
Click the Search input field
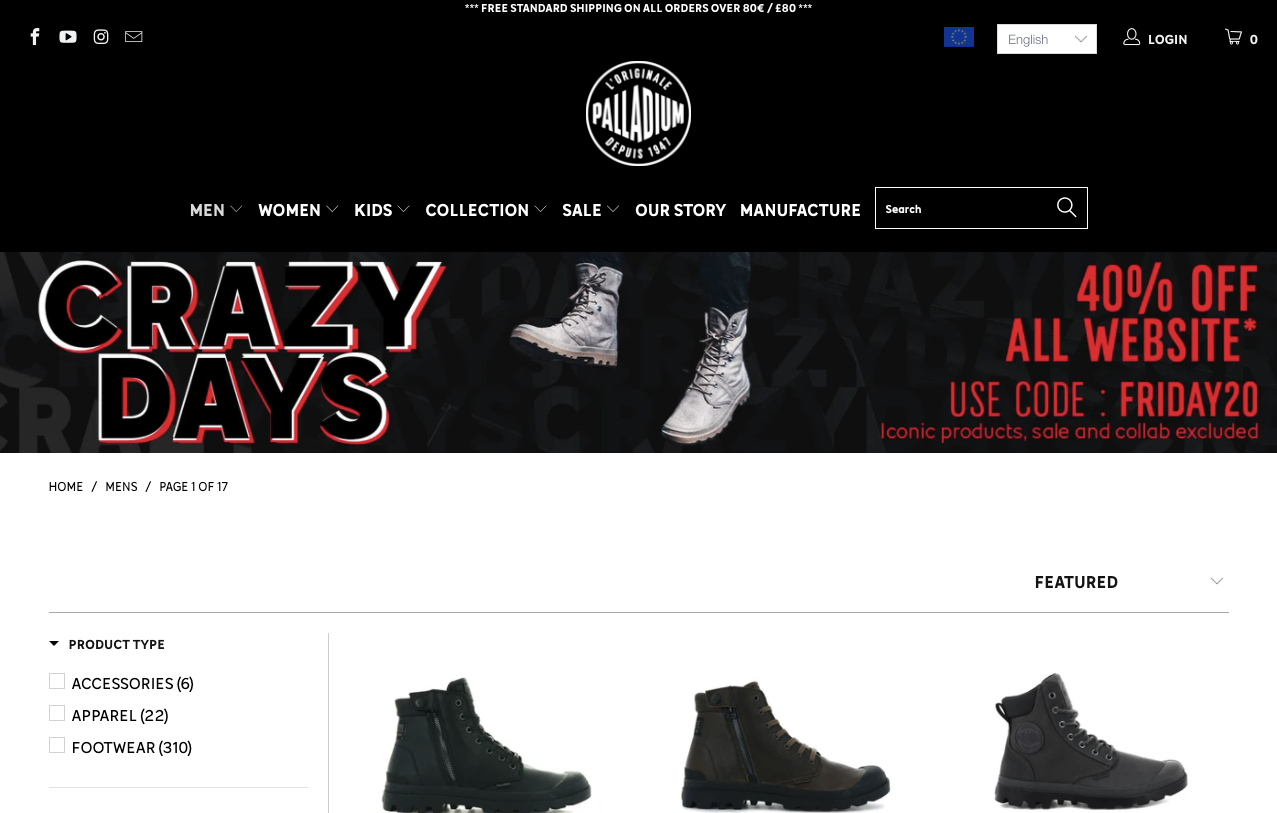[965, 208]
